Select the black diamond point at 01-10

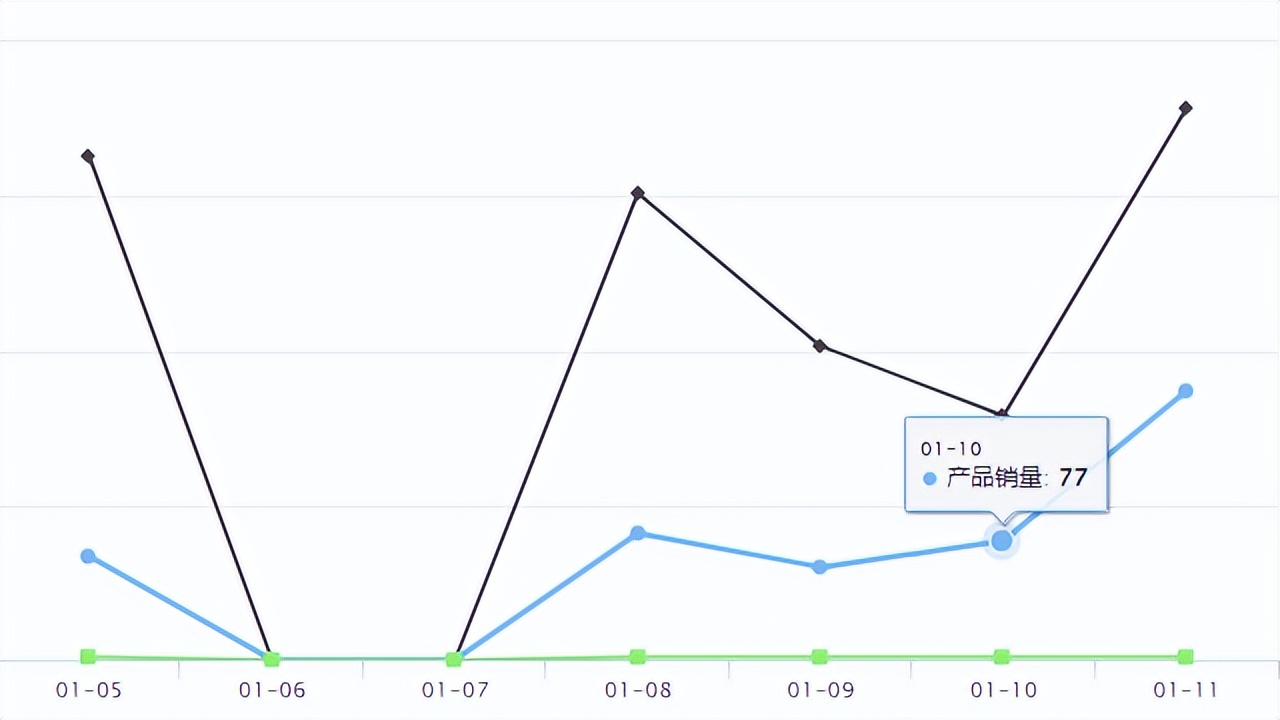(x=1002, y=414)
